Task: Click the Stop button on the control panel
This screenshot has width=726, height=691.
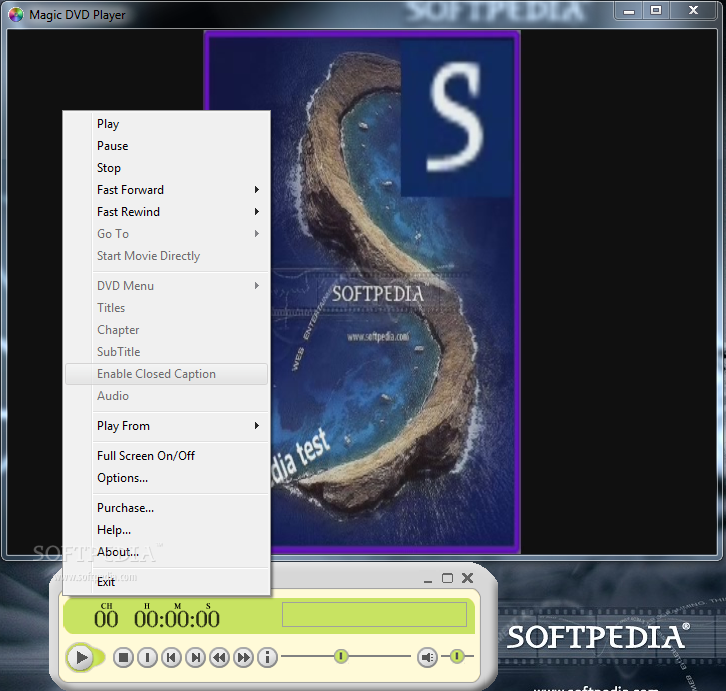Action: tap(123, 657)
